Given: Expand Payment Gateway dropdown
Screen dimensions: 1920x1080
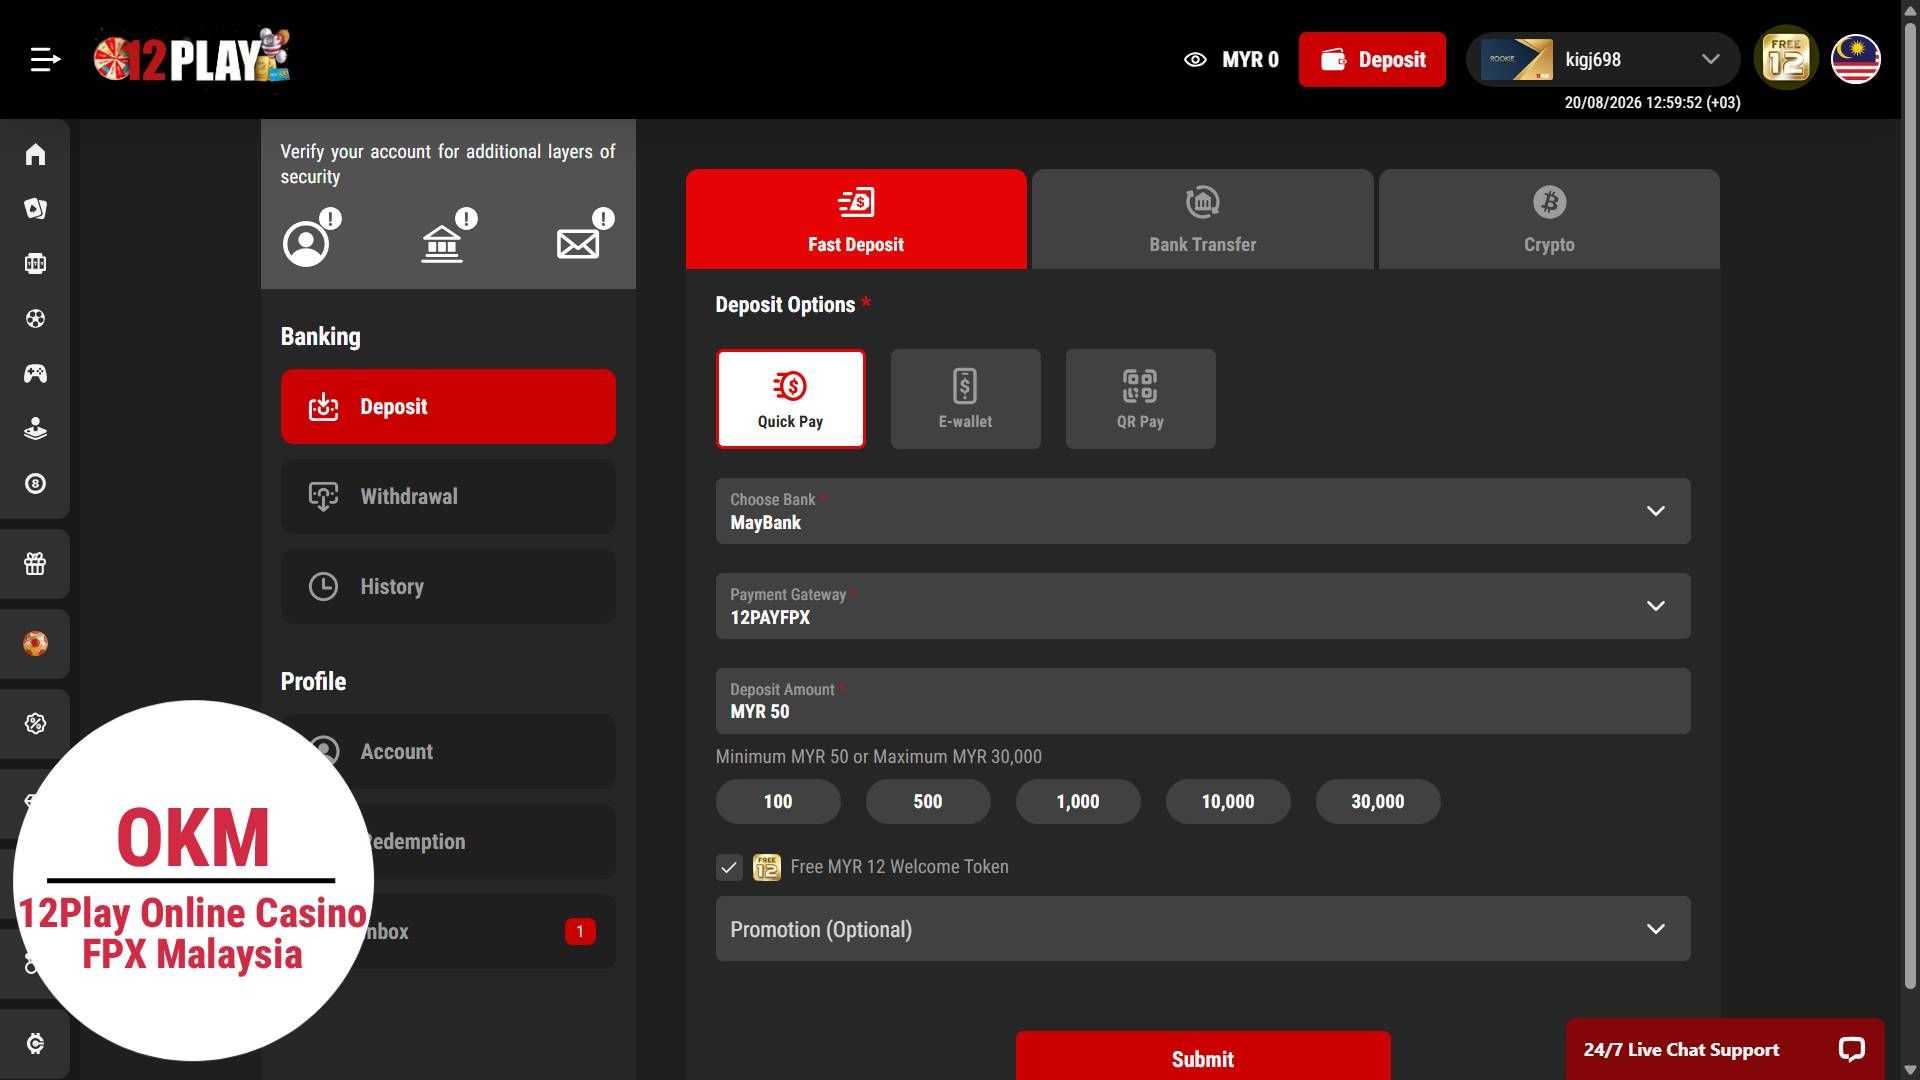Looking at the screenshot, I should click(x=1203, y=606).
